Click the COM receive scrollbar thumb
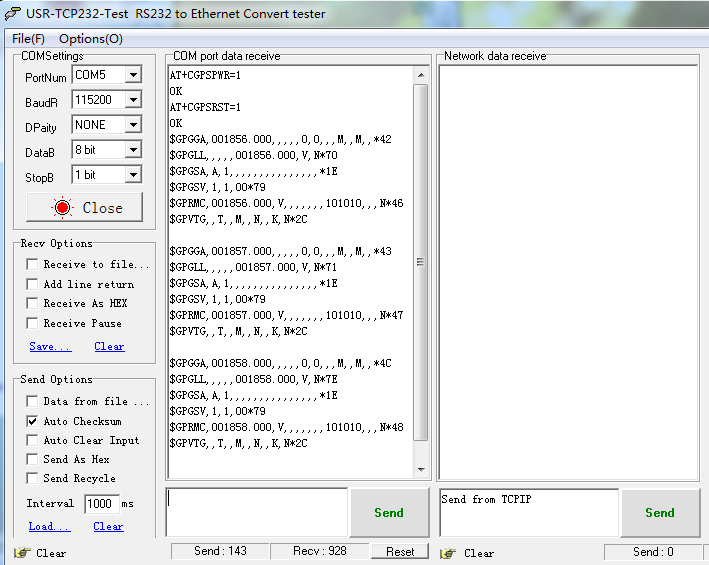The height and width of the screenshot is (565, 709). (421, 262)
